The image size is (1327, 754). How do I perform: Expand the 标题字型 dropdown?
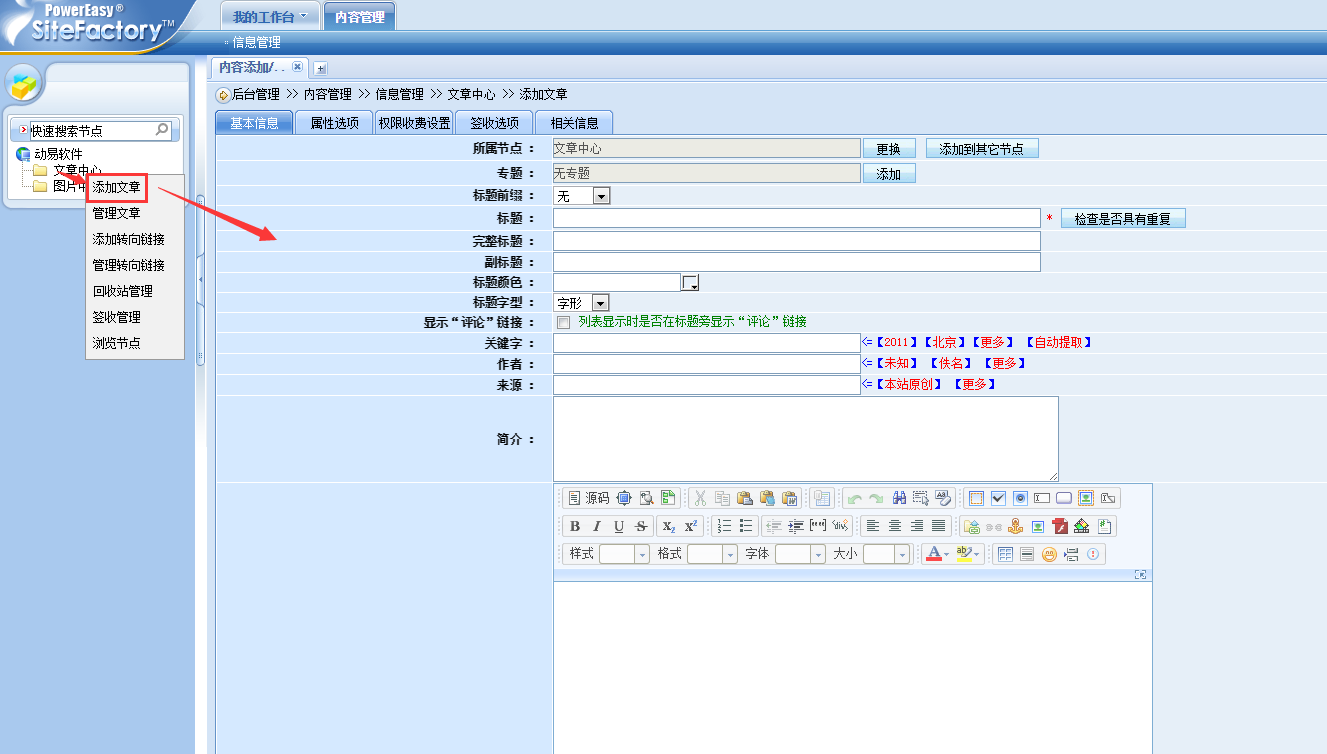[x=600, y=302]
